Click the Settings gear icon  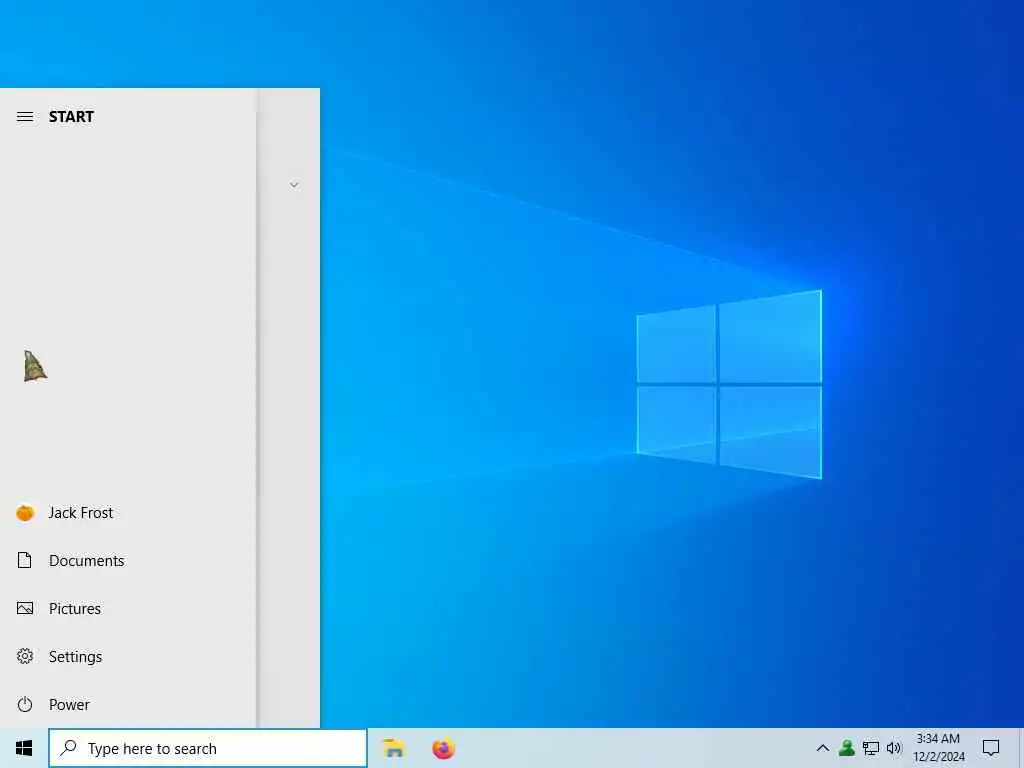25,656
